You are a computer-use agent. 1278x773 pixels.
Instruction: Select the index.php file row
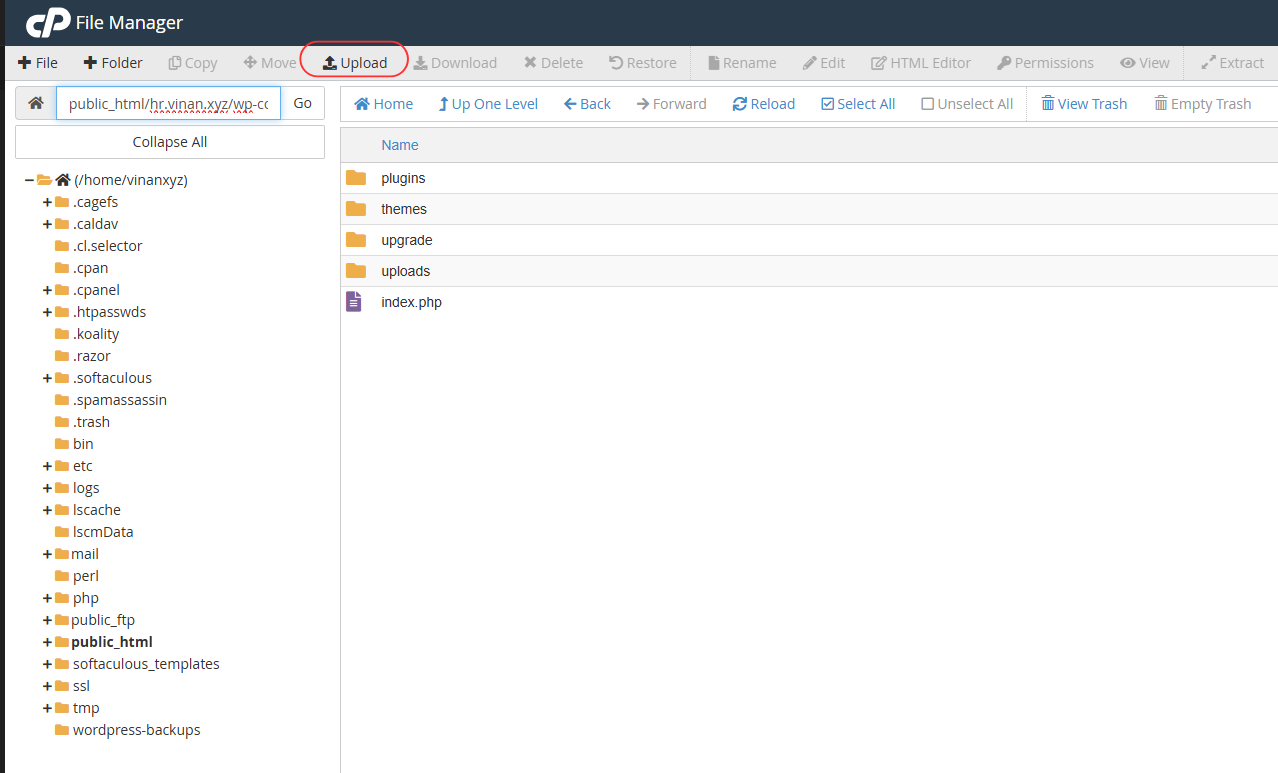[x=410, y=301]
